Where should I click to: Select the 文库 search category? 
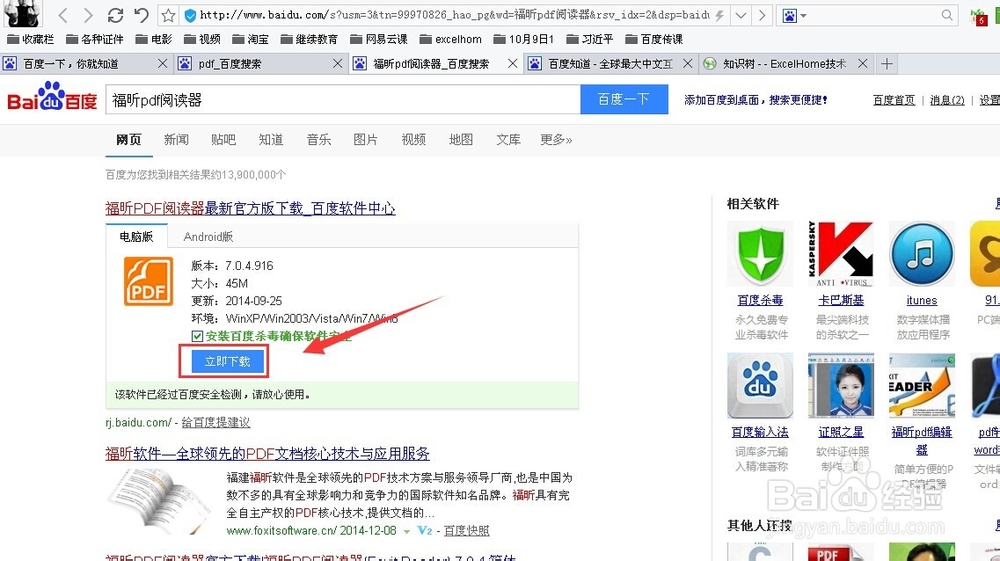(x=508, y=140)
